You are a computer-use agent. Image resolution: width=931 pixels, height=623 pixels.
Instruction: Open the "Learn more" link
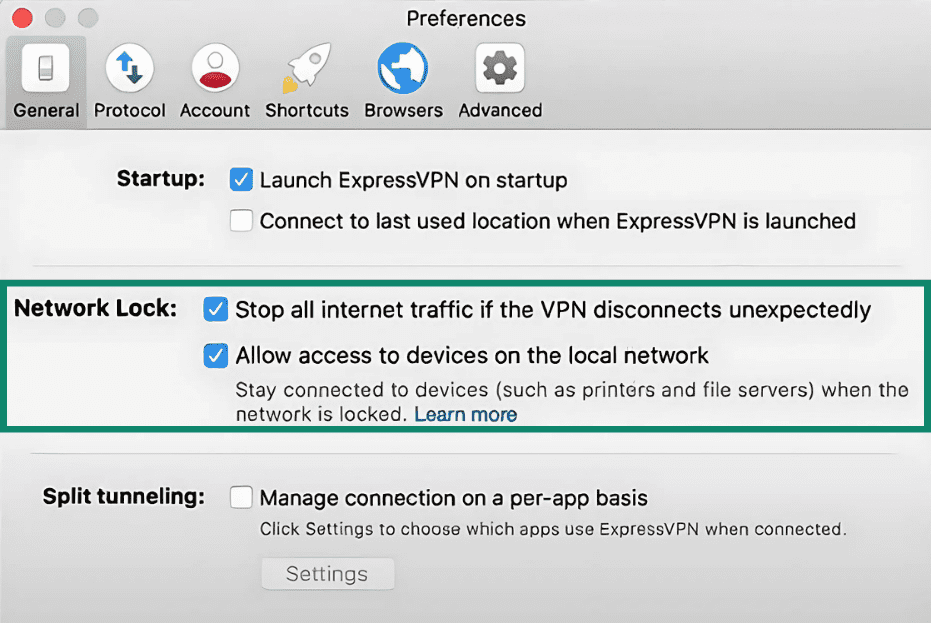tap(466, 414)
